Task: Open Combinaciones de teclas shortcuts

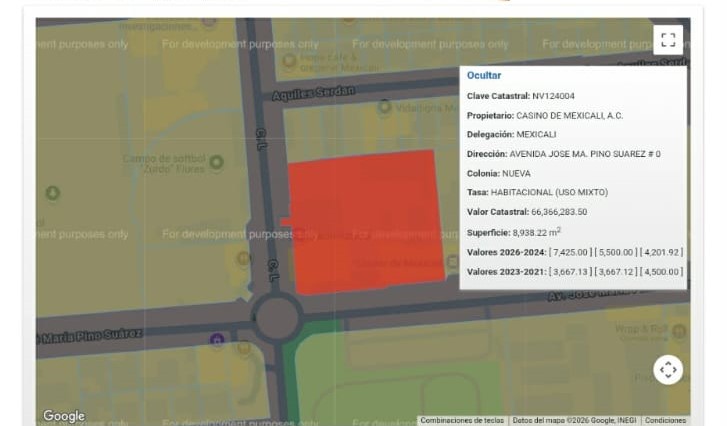Action: click(x=462, y=420)
